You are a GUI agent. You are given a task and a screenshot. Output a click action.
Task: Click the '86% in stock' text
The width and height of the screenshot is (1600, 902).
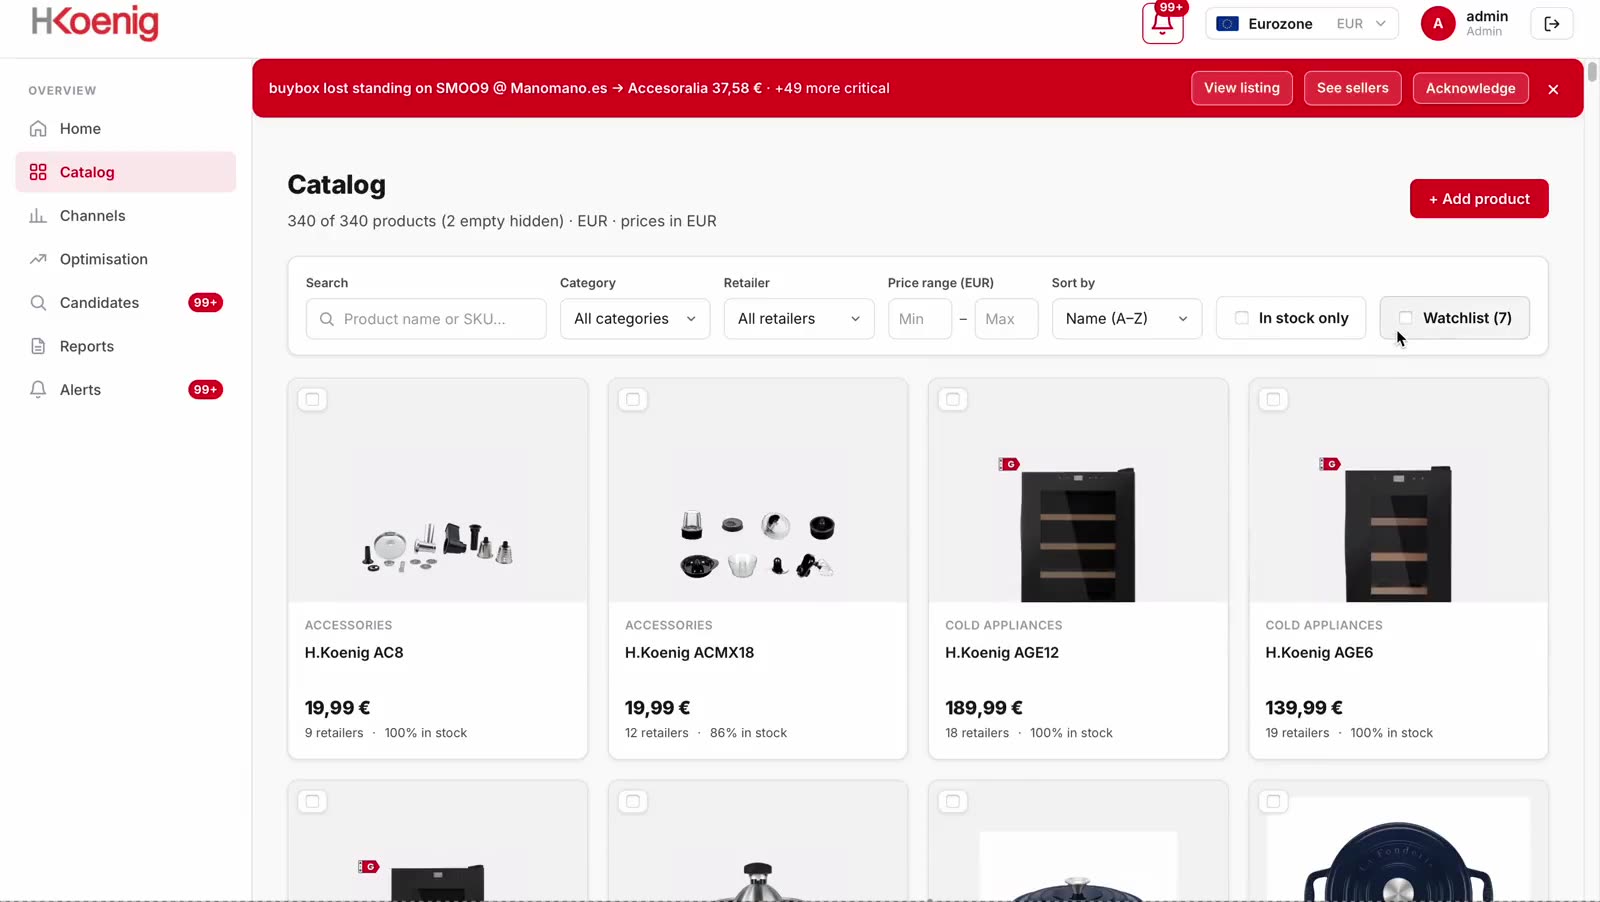tap(748, 733)
